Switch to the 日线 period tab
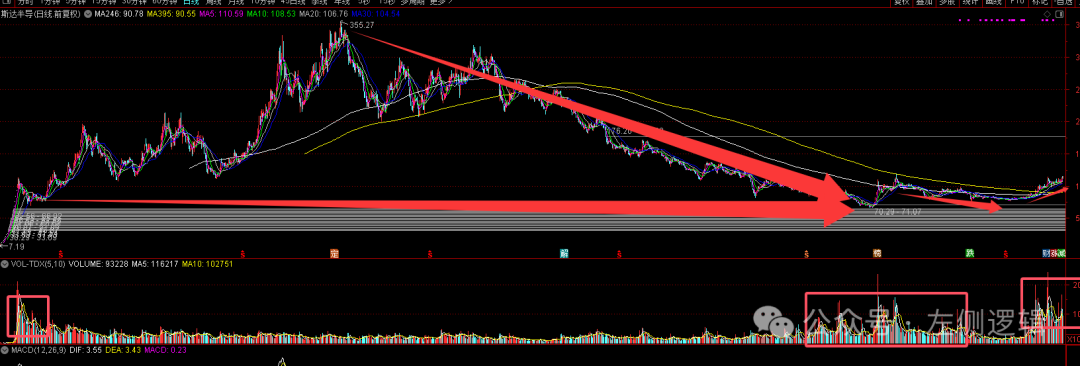The width and height of the screenshot is (1080, 366). point(191,3)
